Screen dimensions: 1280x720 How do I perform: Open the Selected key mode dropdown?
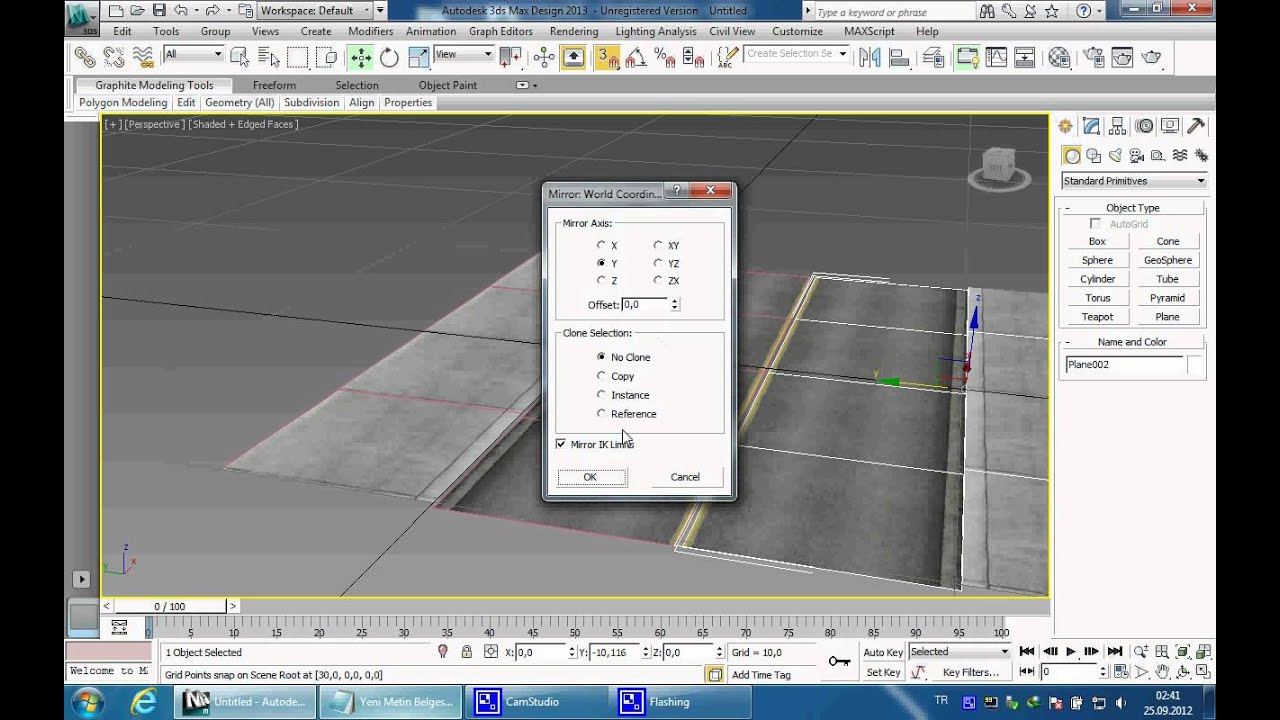tap(959, 652)
